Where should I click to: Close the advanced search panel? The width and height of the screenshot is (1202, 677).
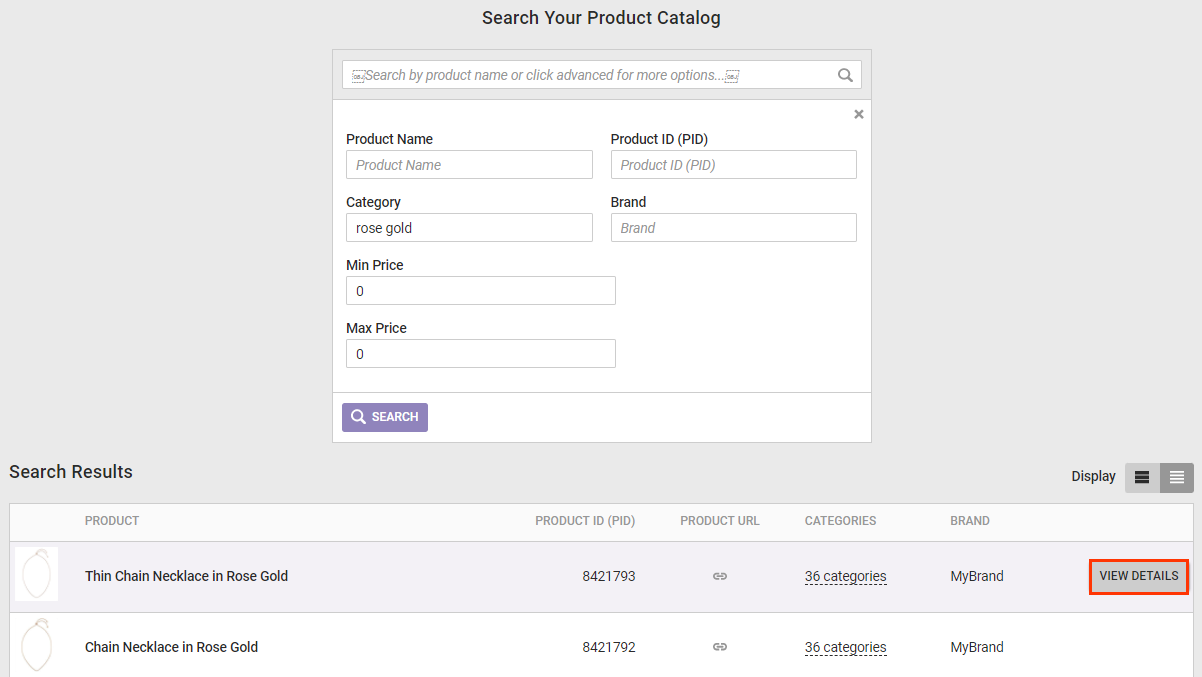pos(858,114)
